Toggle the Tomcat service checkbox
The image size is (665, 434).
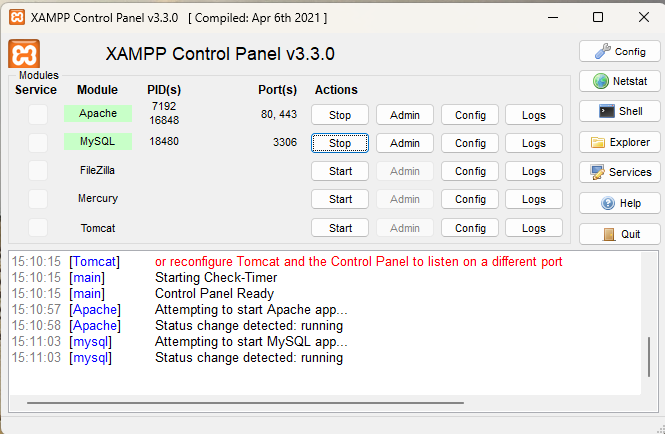pyautogui.click(x=38, y=227)
